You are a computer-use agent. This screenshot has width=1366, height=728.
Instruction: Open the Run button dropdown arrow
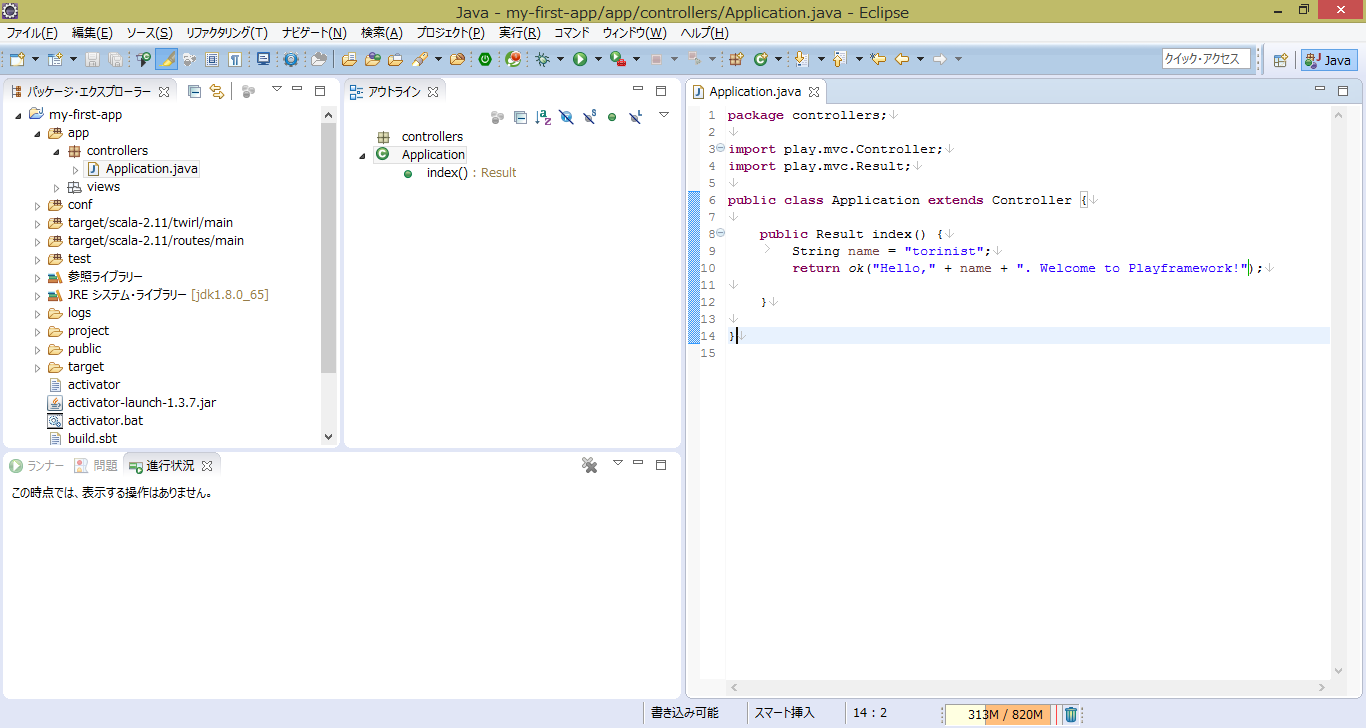tap(598, 60)
